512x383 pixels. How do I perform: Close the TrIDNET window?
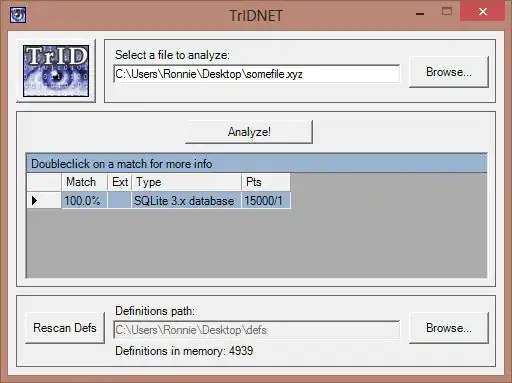pyautogui.click(x=482, y=11)
